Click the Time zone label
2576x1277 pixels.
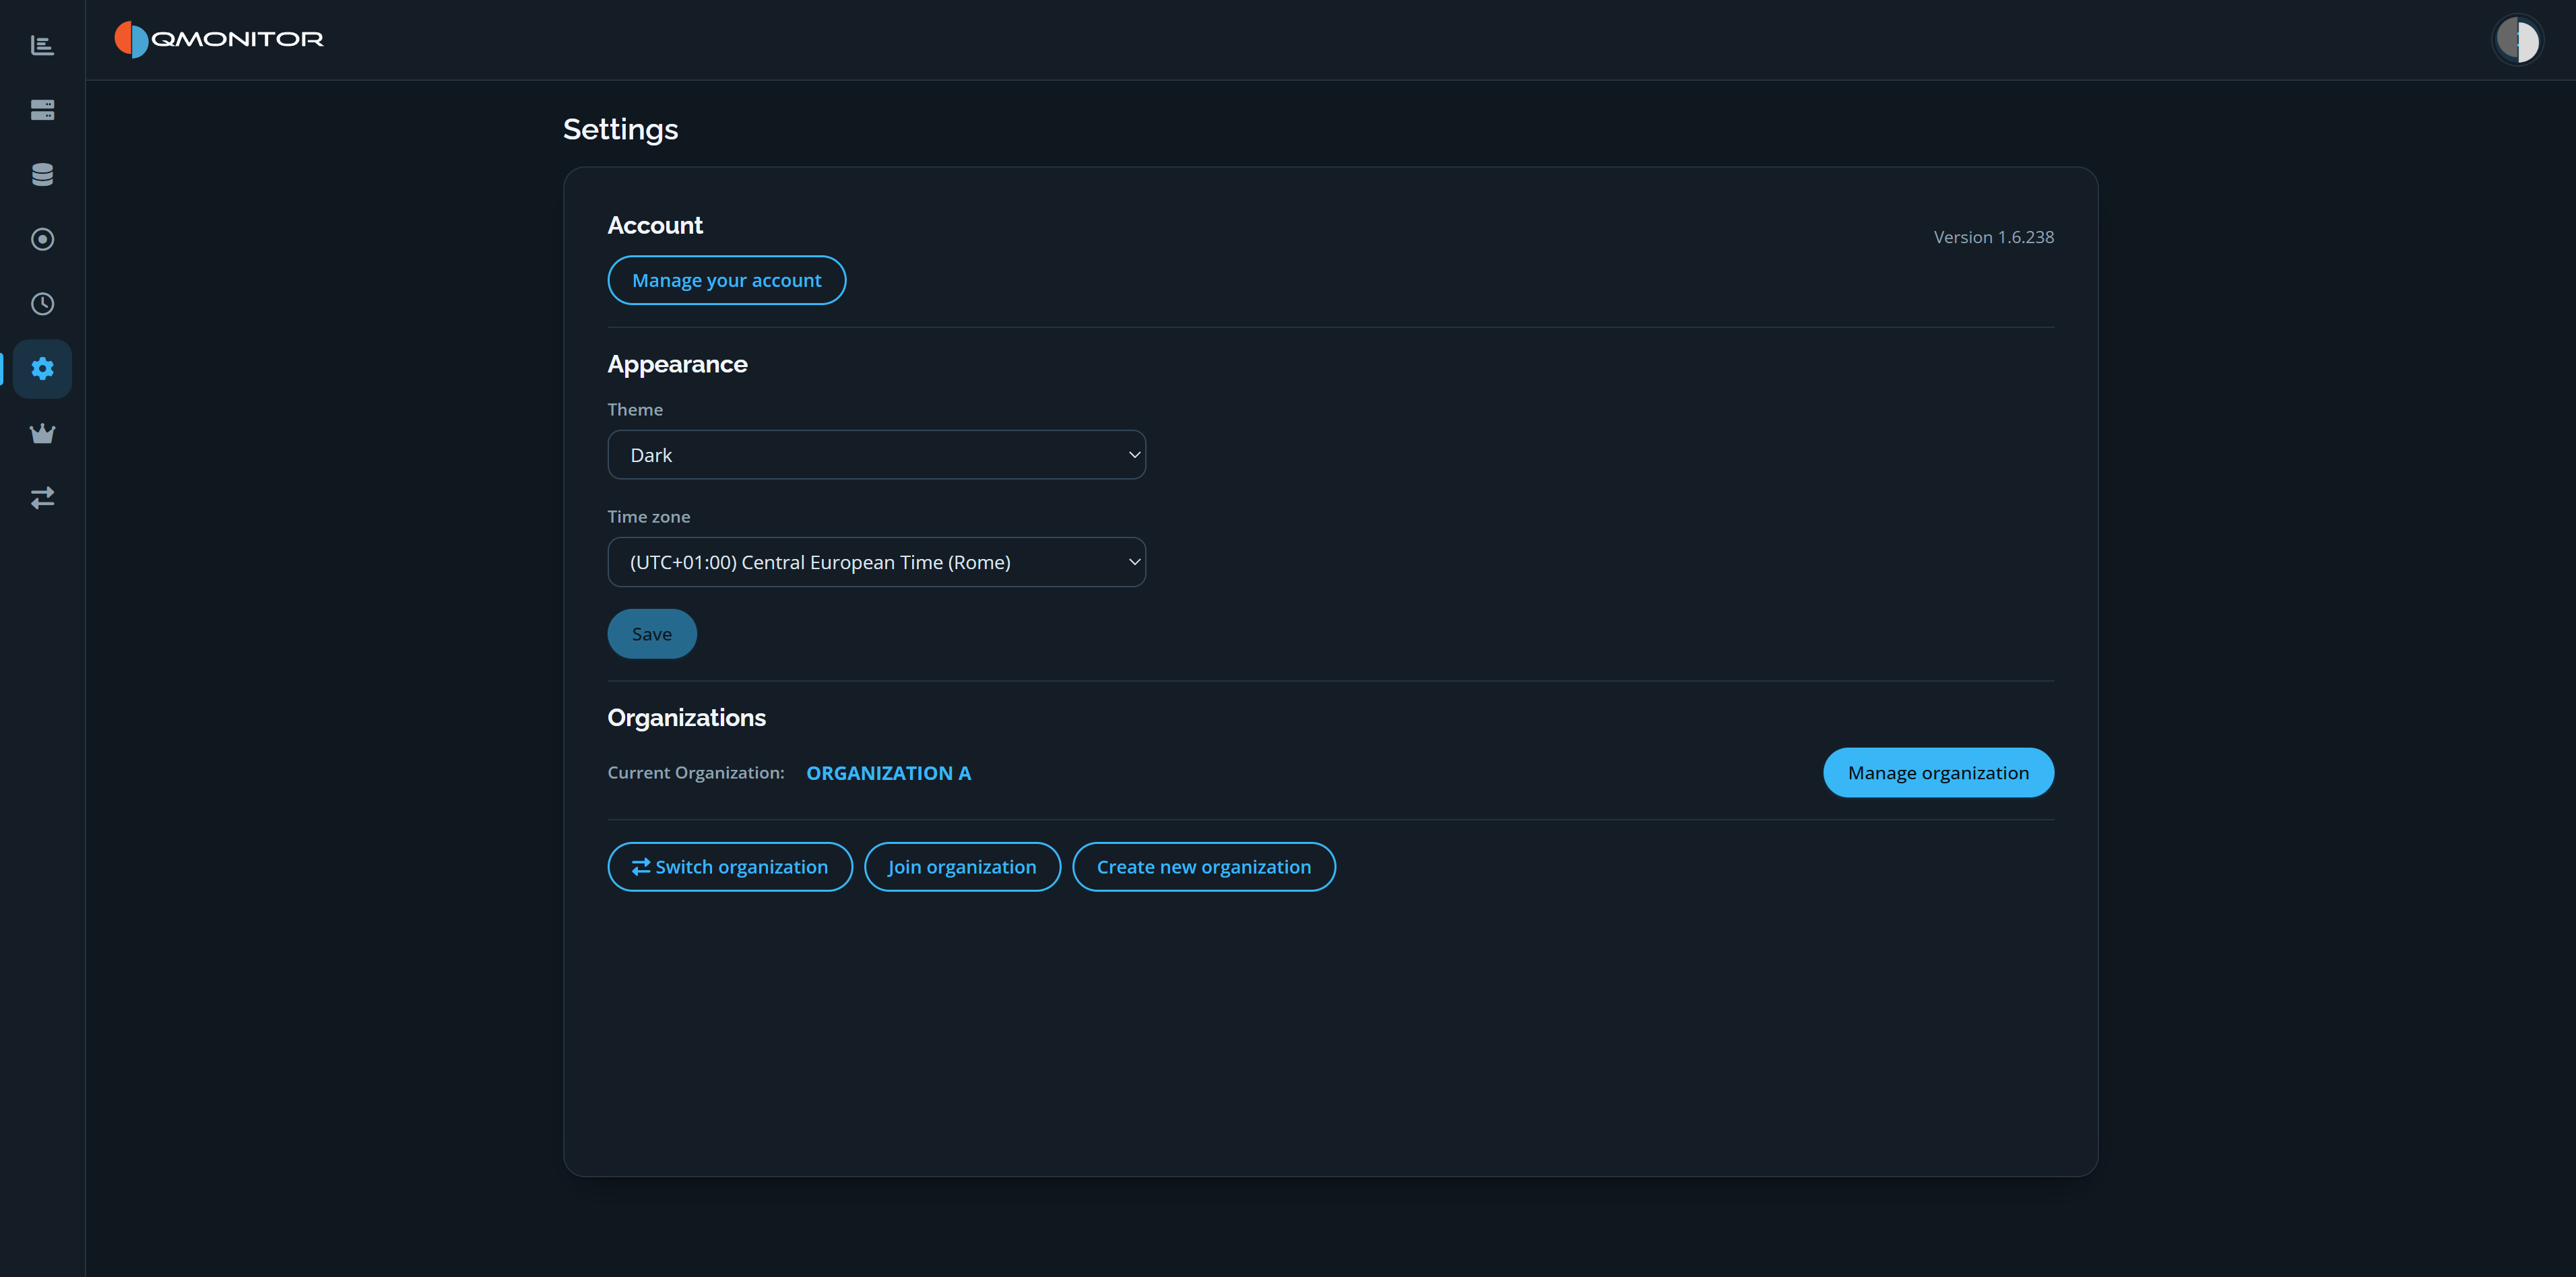pyautogui.click(x=648, y=517)
